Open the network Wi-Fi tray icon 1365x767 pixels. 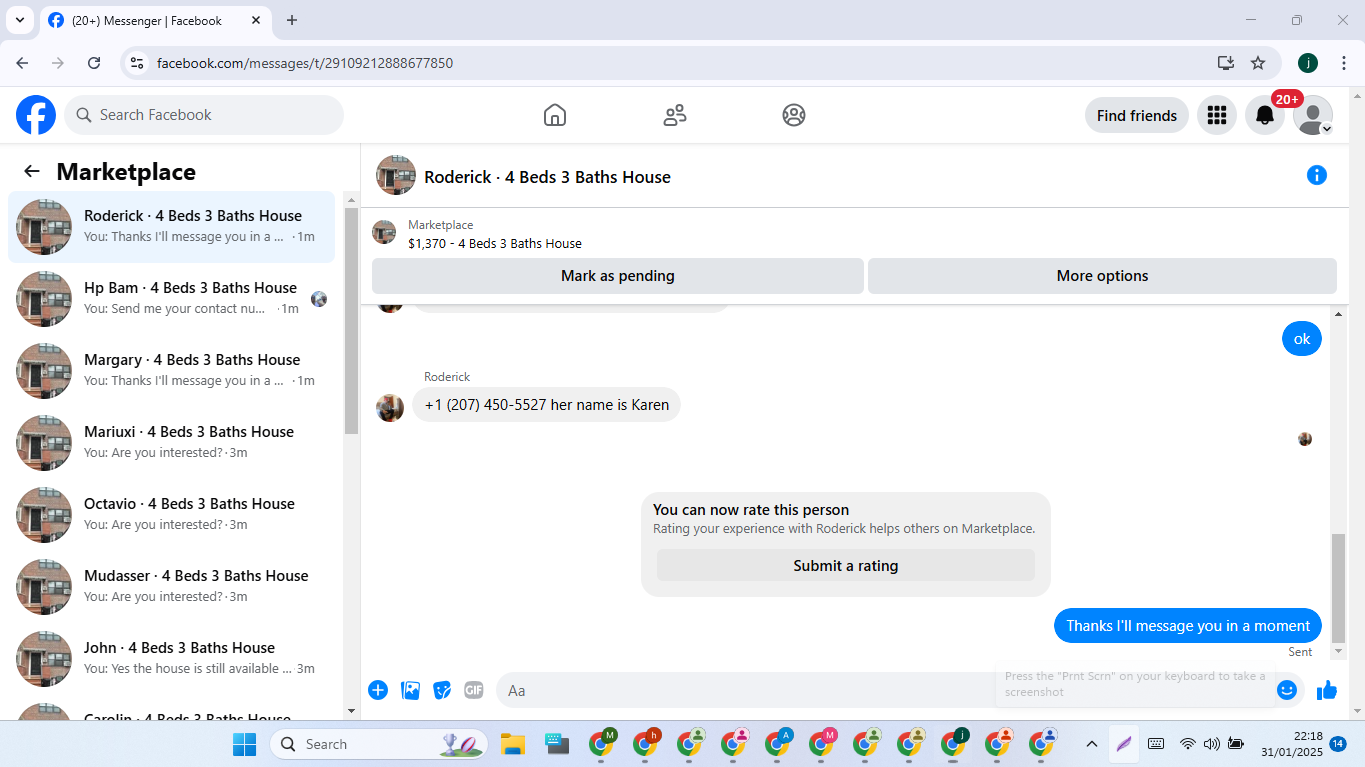tap(1188, 744)
